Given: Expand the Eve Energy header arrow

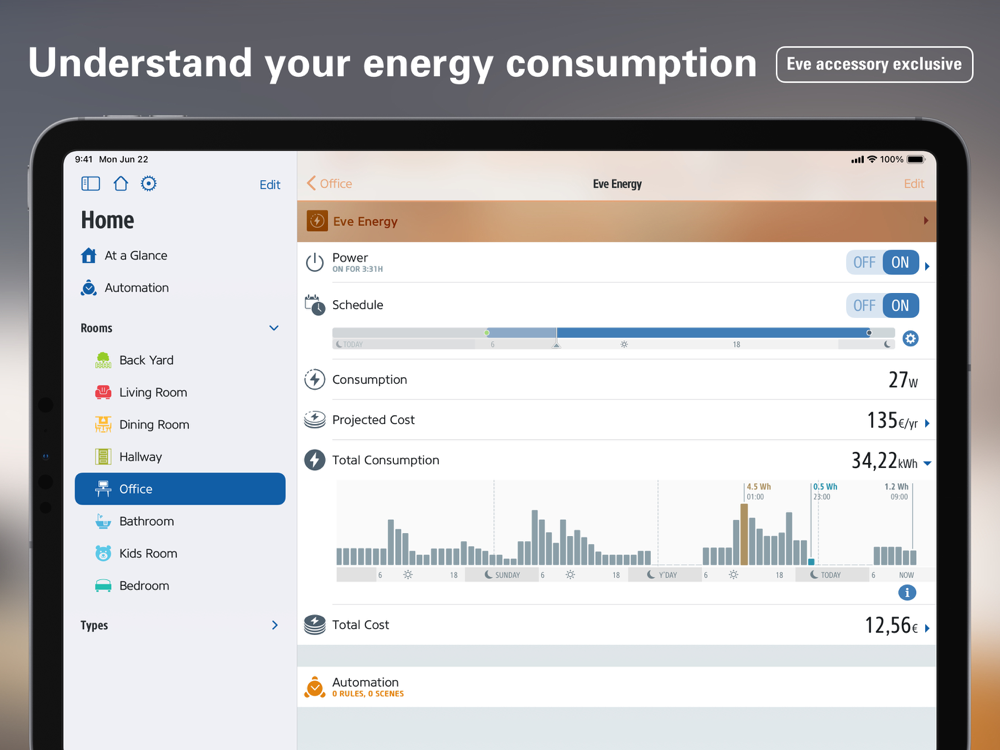Looking at the screenshot, I should point(926,221).
